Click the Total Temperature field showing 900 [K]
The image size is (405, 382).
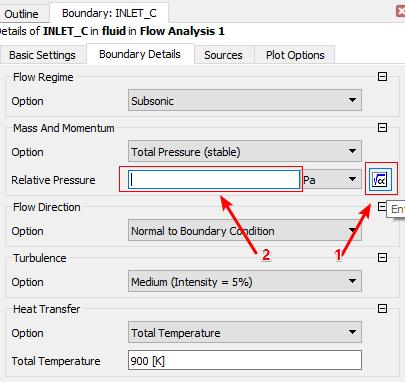[x=245, y=360]
